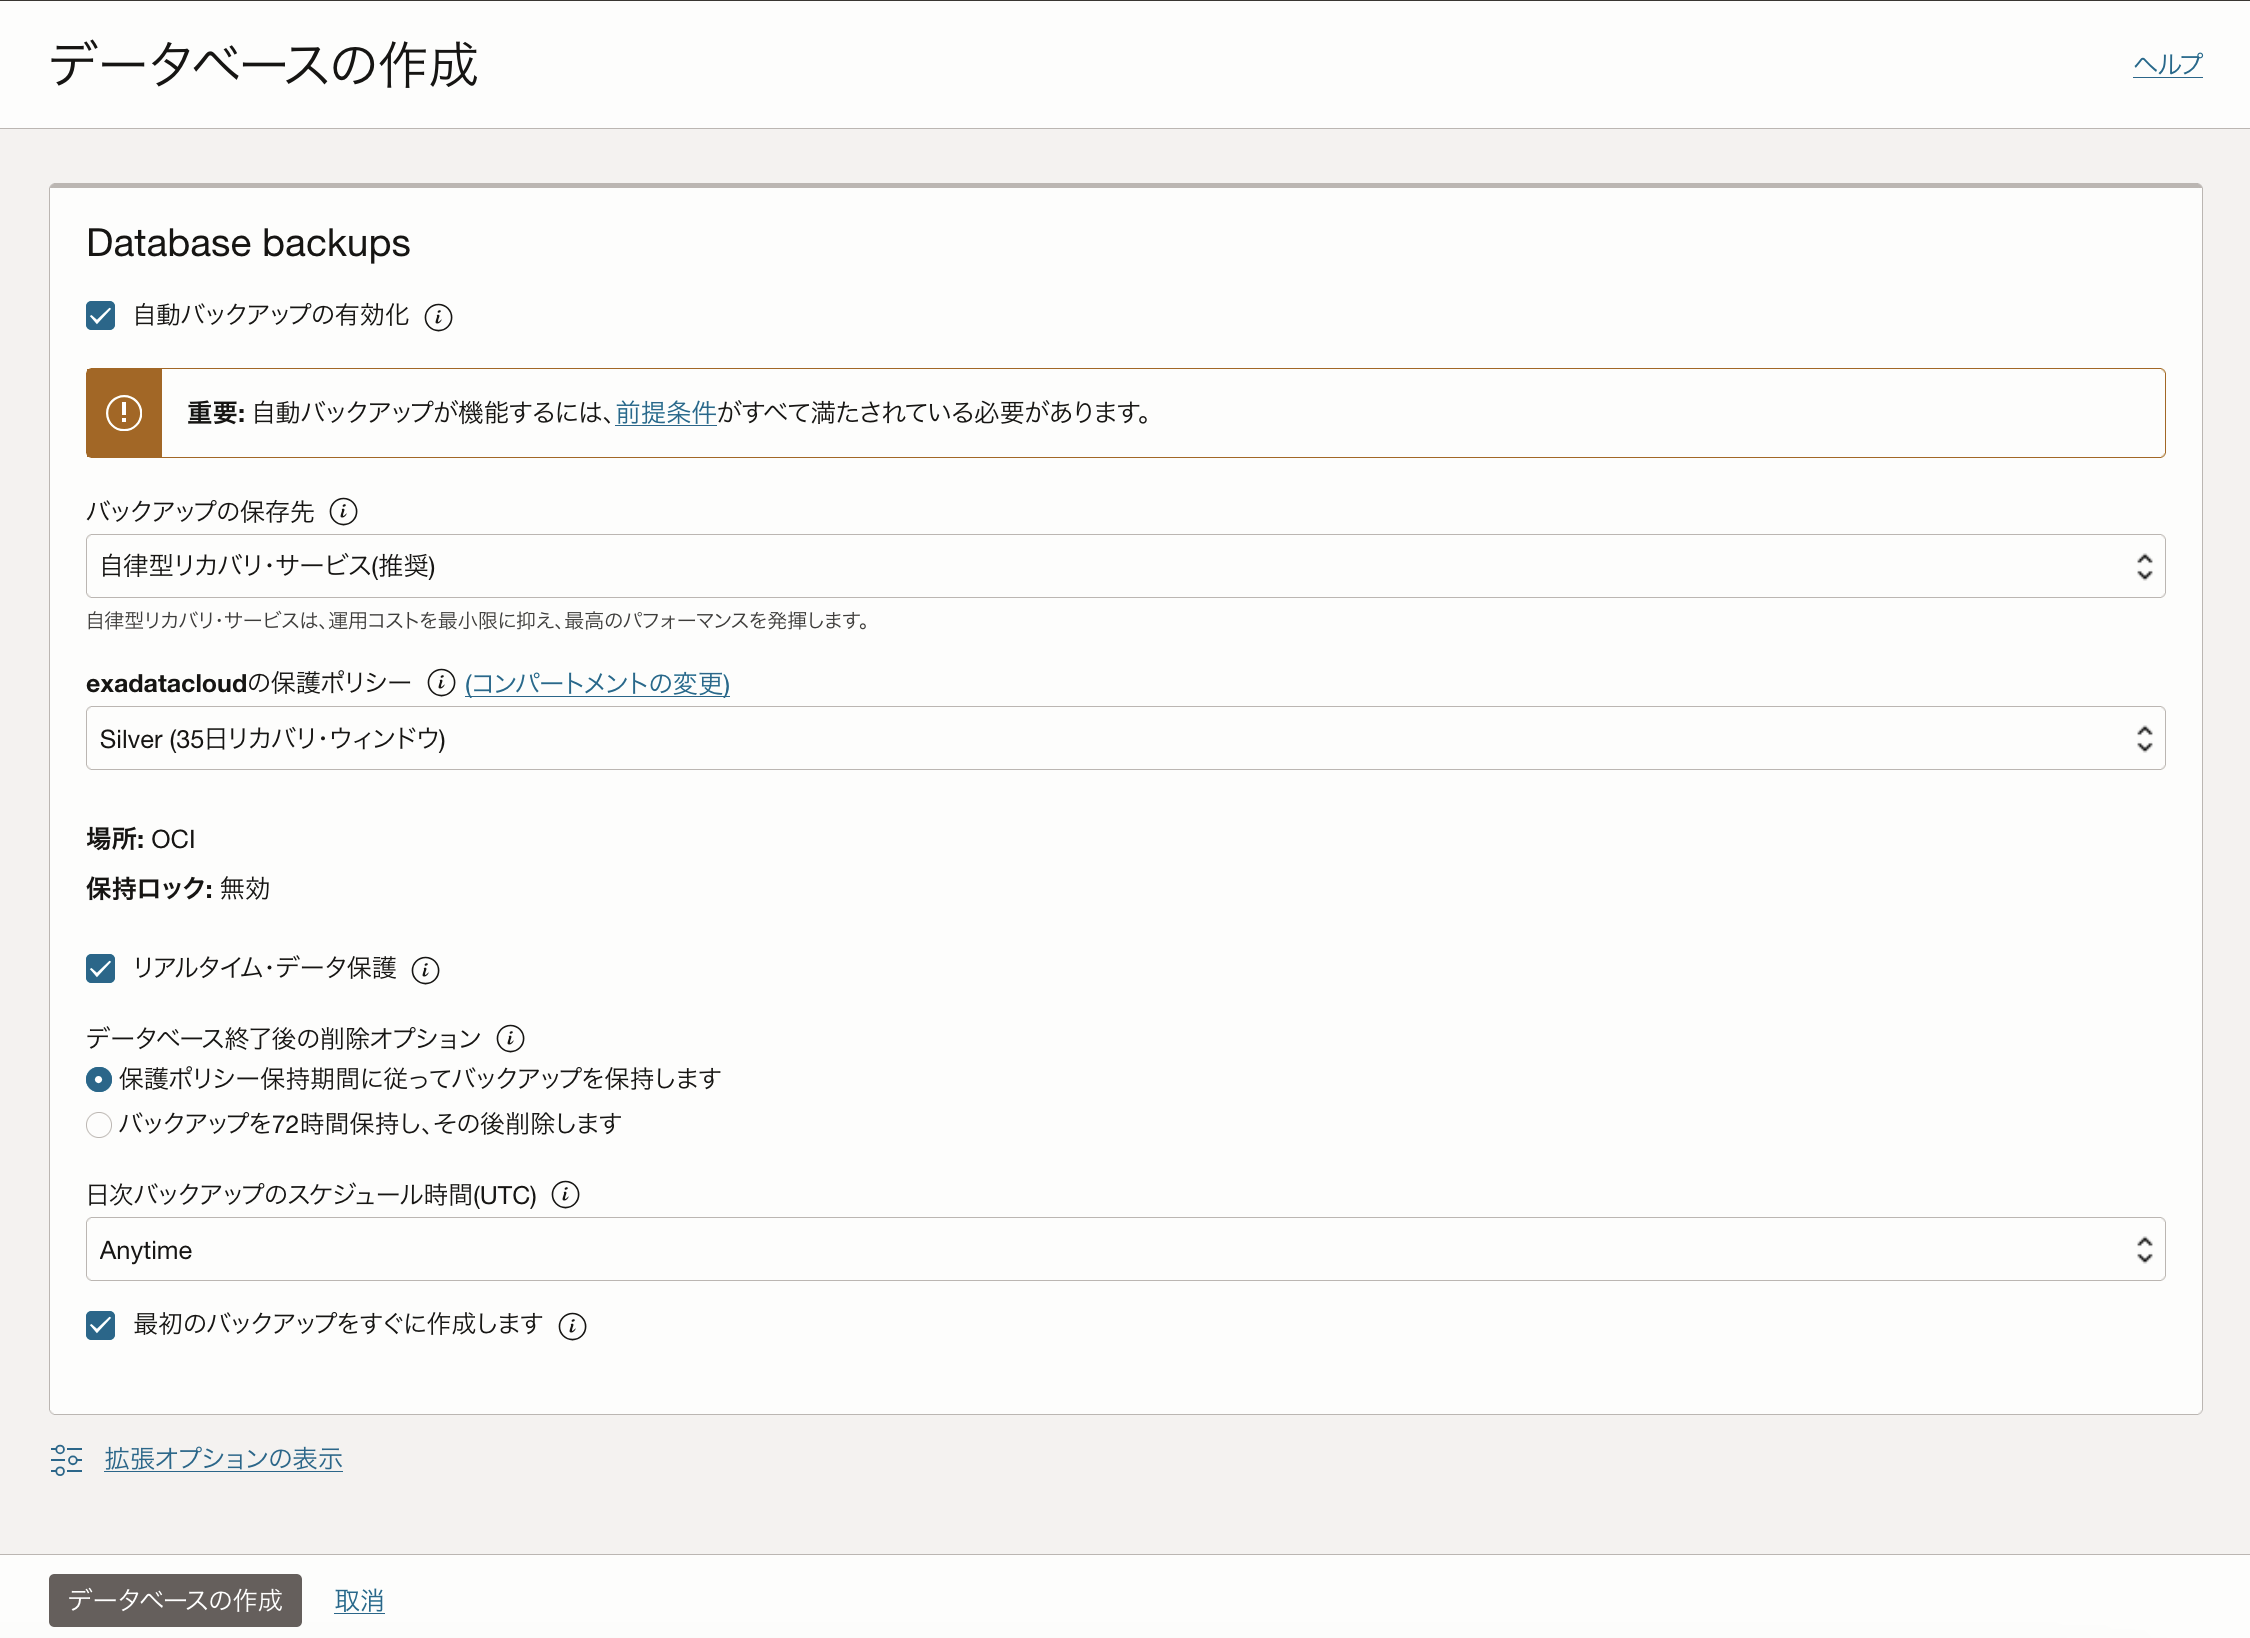2250x1638 pixels.
Task: Open the コンパートメントの変更 link
Action: (x=597, y=684)
